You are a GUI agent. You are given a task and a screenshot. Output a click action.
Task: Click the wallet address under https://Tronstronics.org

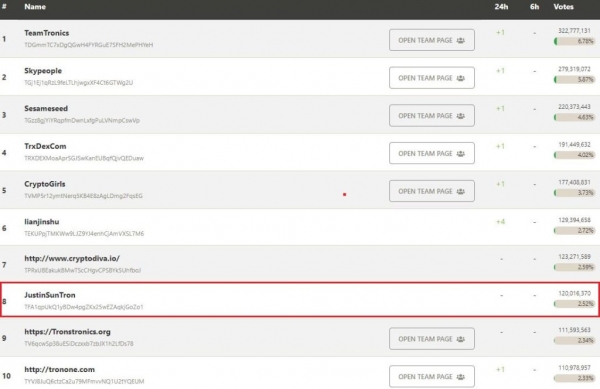[78, 343]
